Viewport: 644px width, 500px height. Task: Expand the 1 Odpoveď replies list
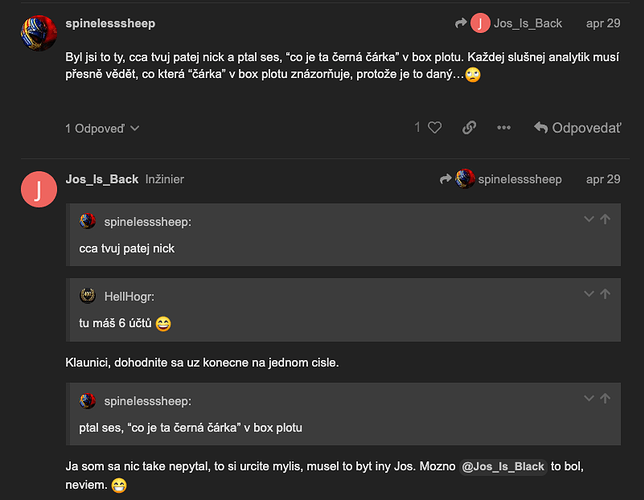coord(102,129)
